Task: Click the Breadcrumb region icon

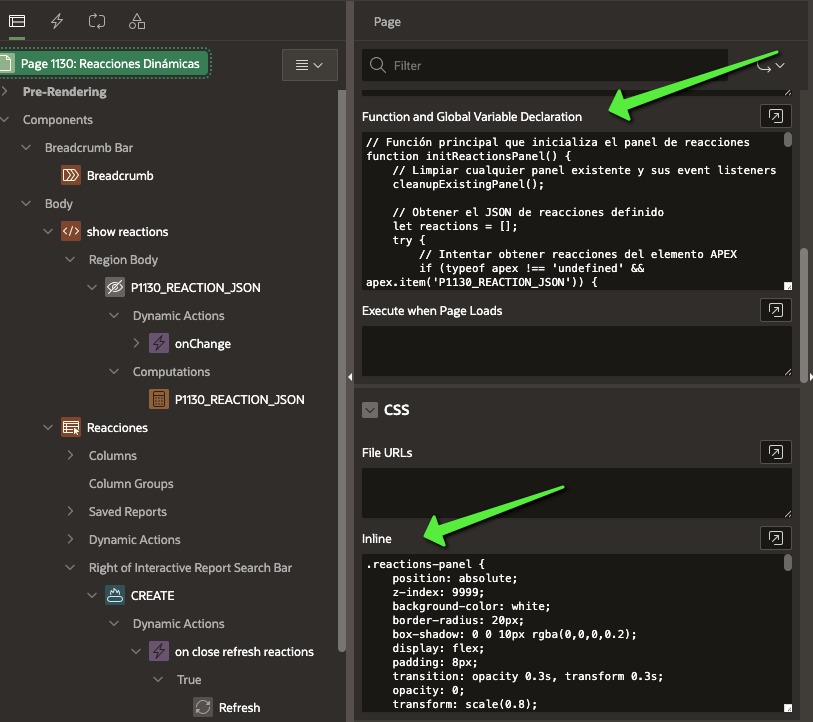Action: click(x=71, y=176)
